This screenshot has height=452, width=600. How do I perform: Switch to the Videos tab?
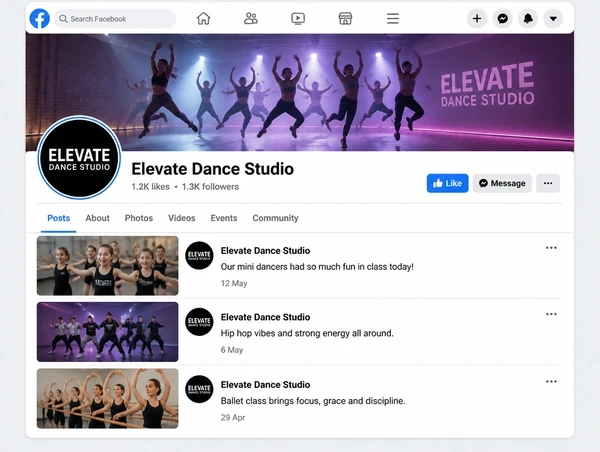pyautogui.click(x=181, y=218)
